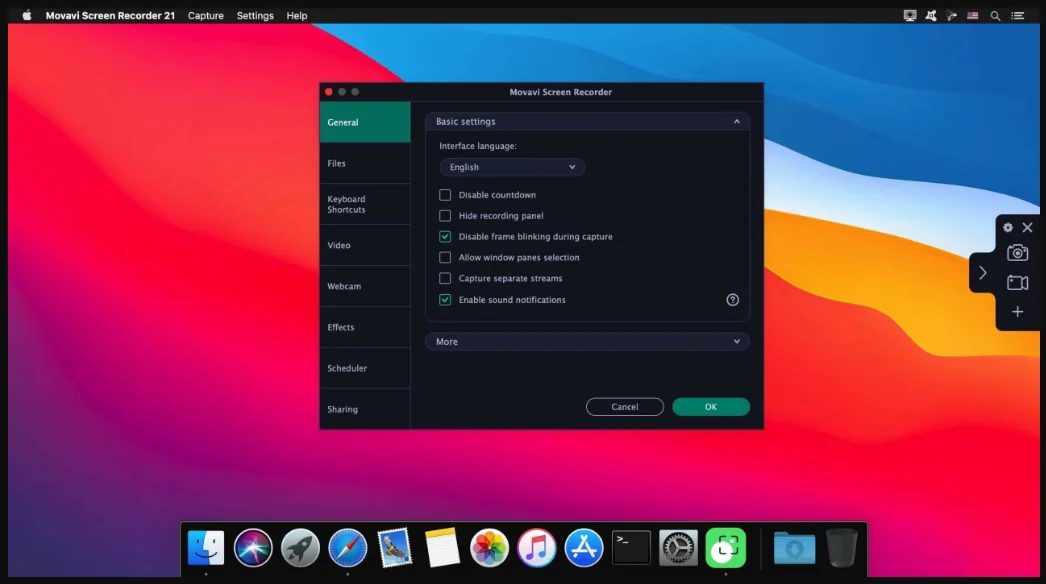Open System Preferences from the dock
The height and width of the screenshot is (584, 1046).
pyautogui.click(x=678, y=548)
